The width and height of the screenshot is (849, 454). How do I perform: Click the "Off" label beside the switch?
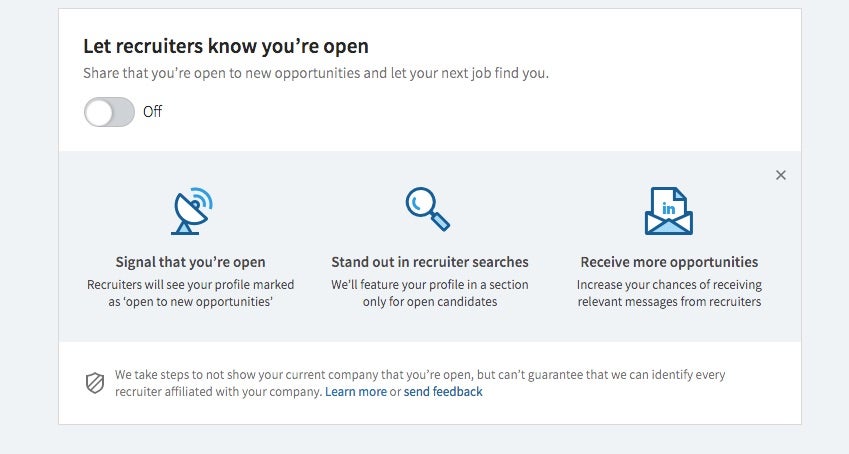point(152,112)
